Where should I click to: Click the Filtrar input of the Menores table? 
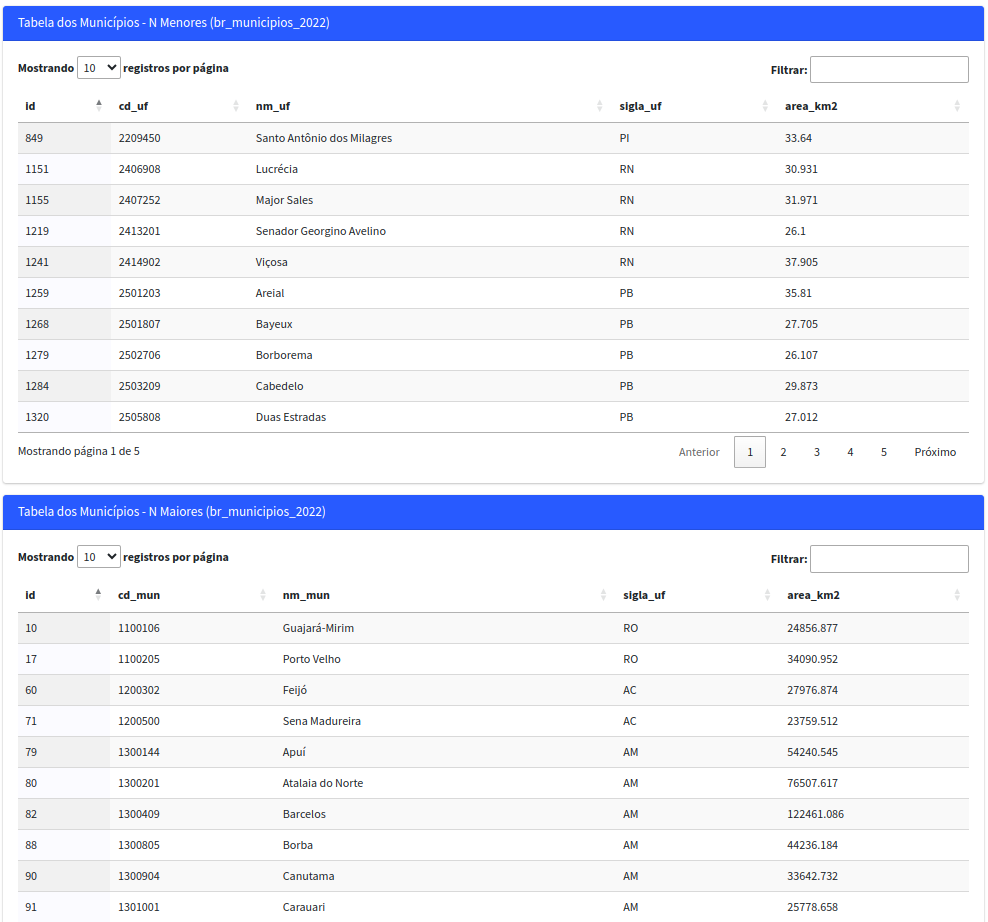coord(889,69)
